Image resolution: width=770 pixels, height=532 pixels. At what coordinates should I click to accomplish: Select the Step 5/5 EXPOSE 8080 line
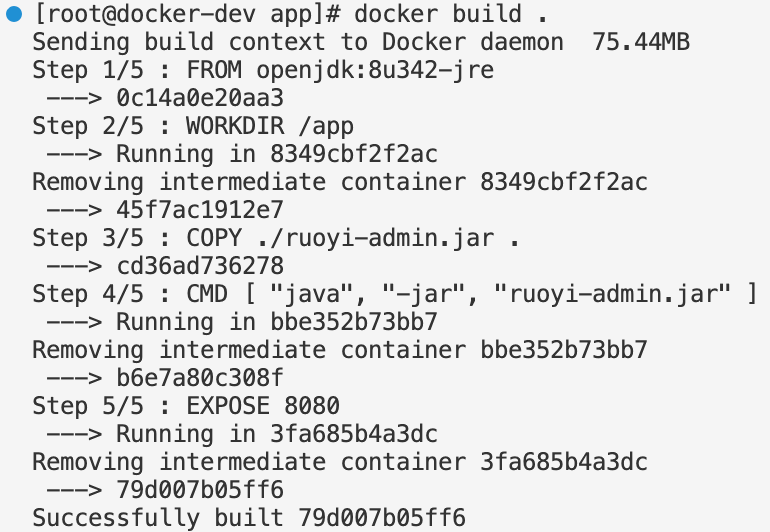coord(186,406)
